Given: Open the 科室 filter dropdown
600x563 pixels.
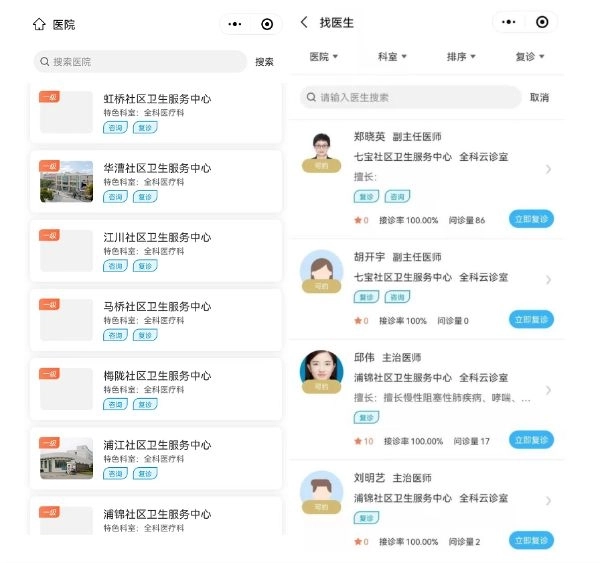Looking at the screenshot, I should [392, 57].
